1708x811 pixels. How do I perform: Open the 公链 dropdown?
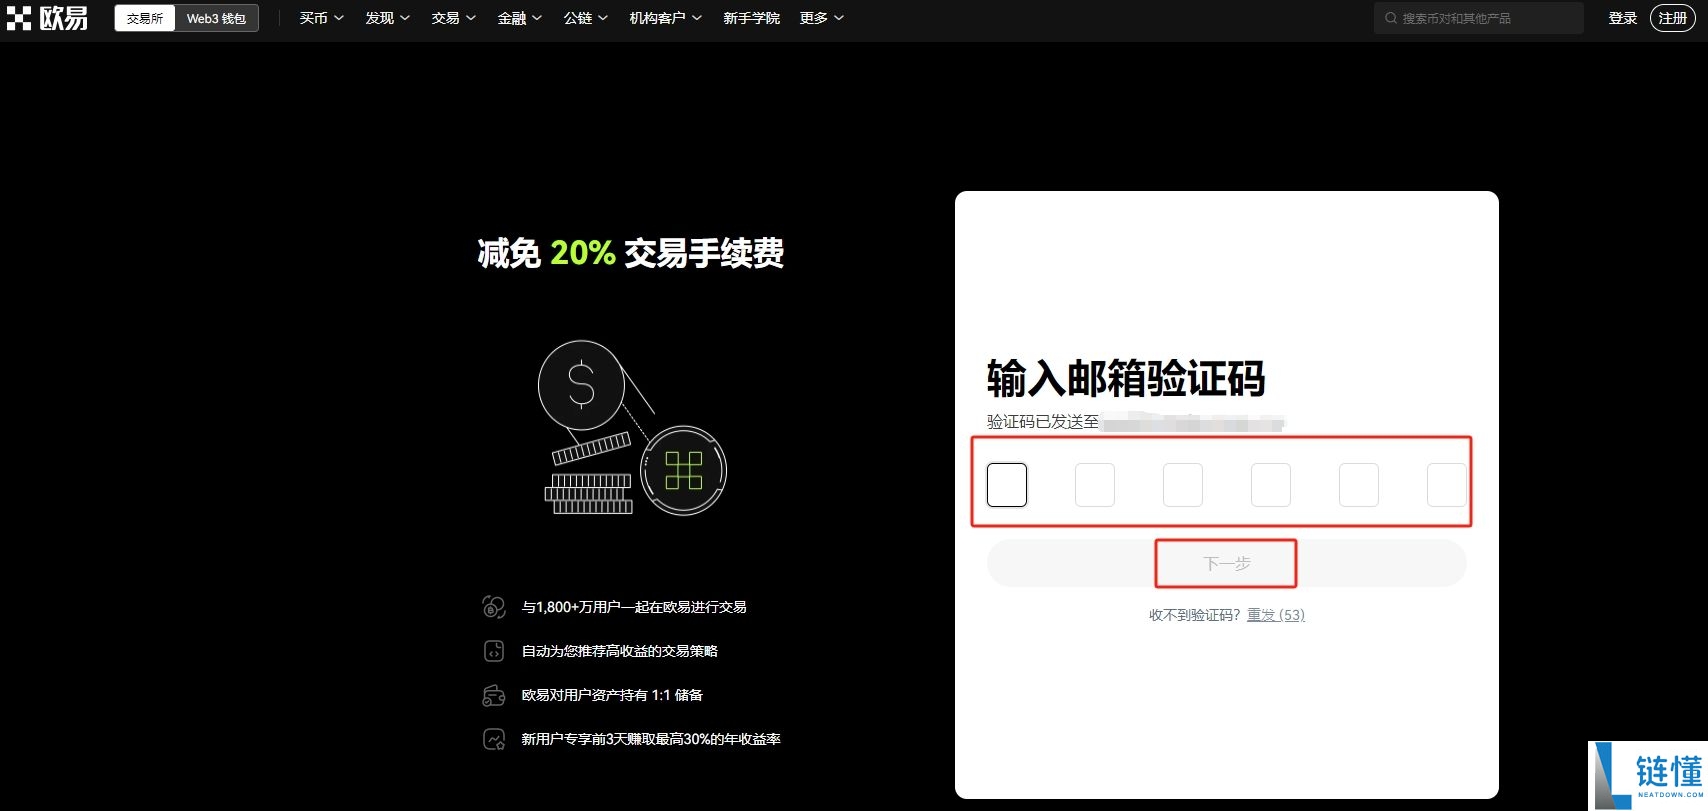point(586,18)
